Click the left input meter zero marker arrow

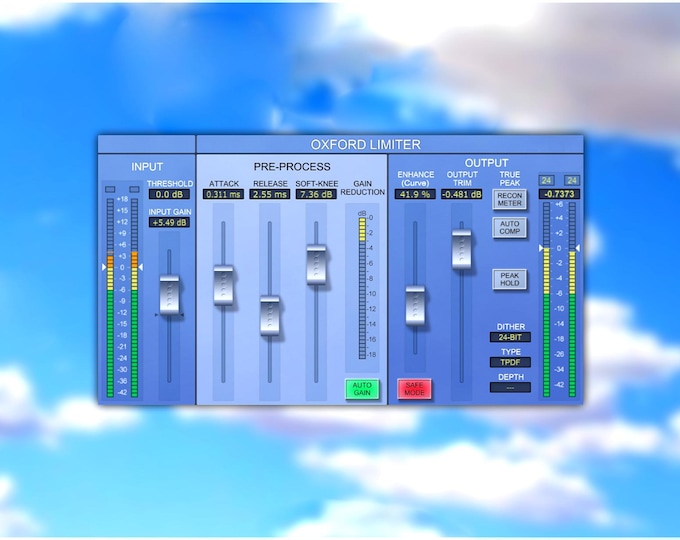coord(104,267)
